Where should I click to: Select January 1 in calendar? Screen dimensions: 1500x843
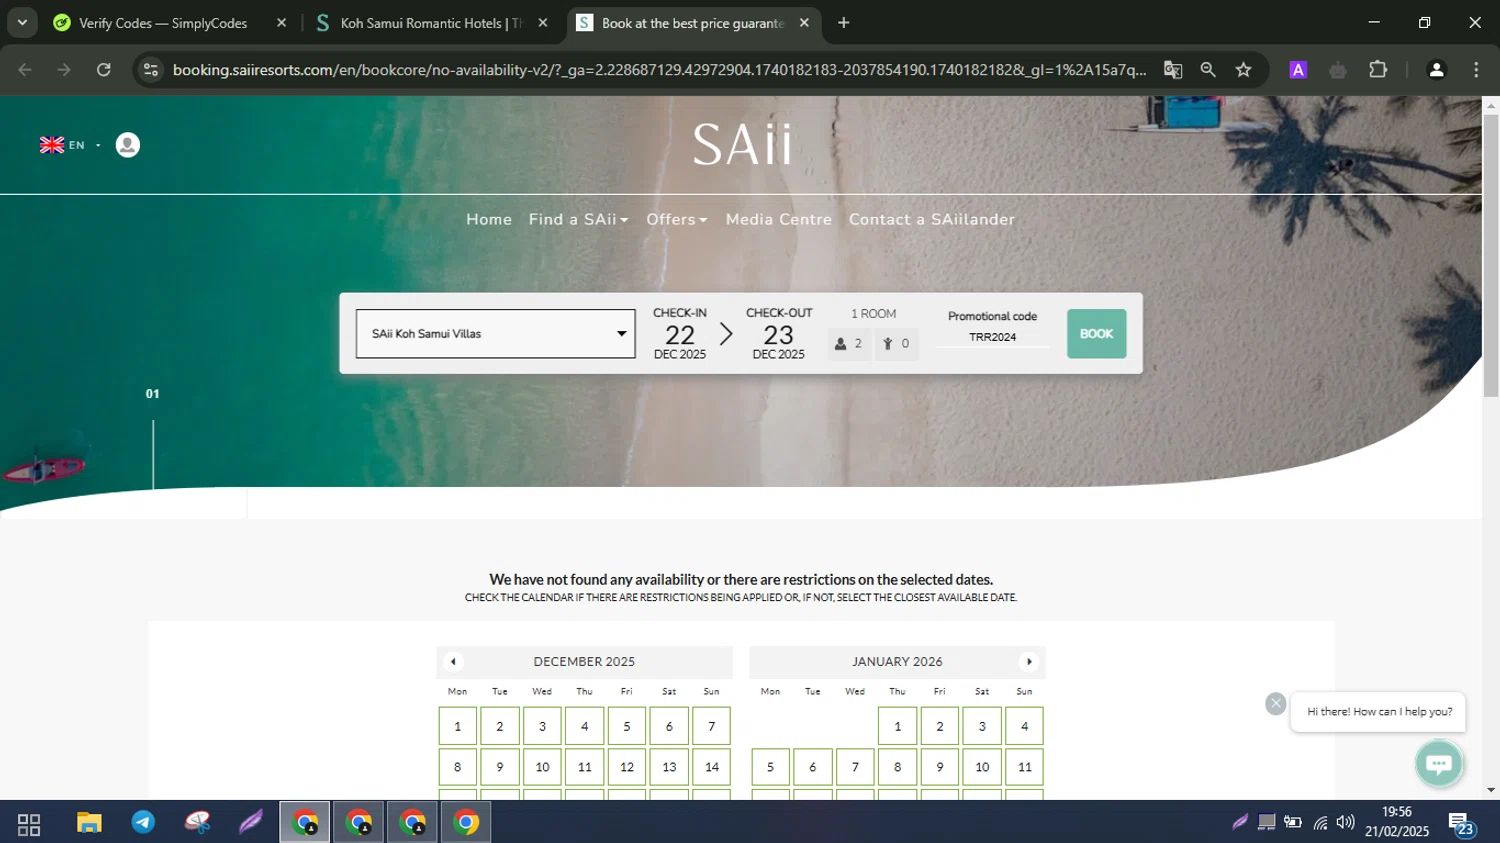click(898, 726)
